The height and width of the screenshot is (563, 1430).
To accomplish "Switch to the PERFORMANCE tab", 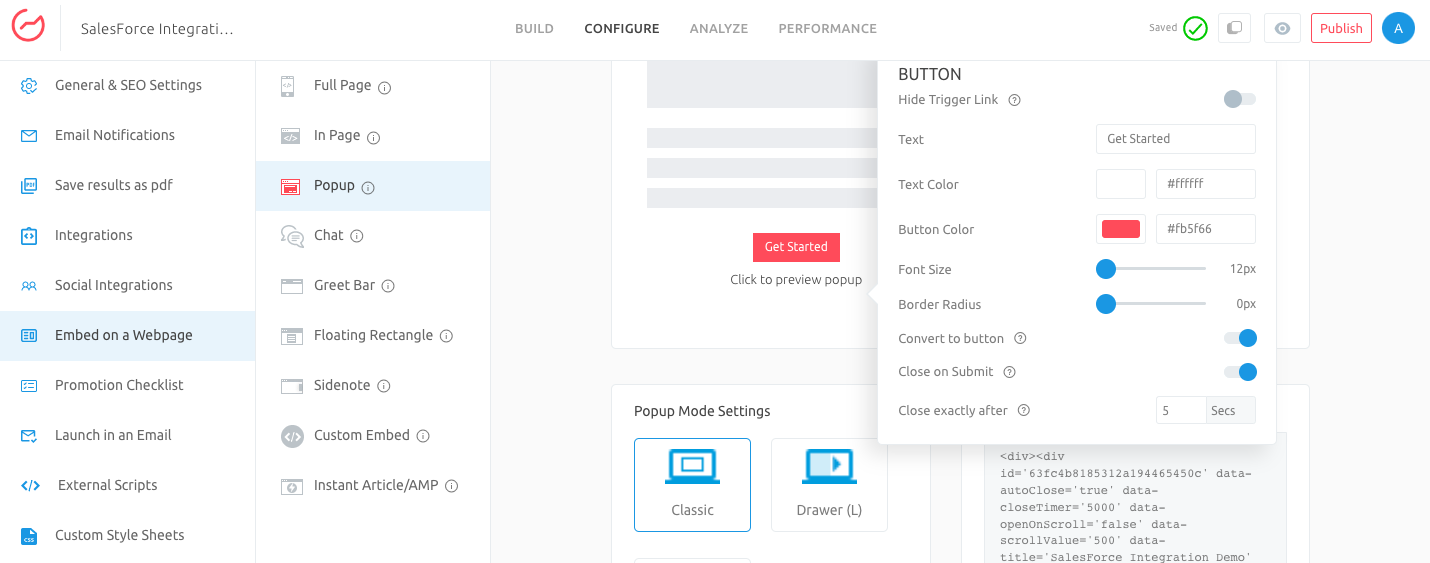I will point(828,29).
